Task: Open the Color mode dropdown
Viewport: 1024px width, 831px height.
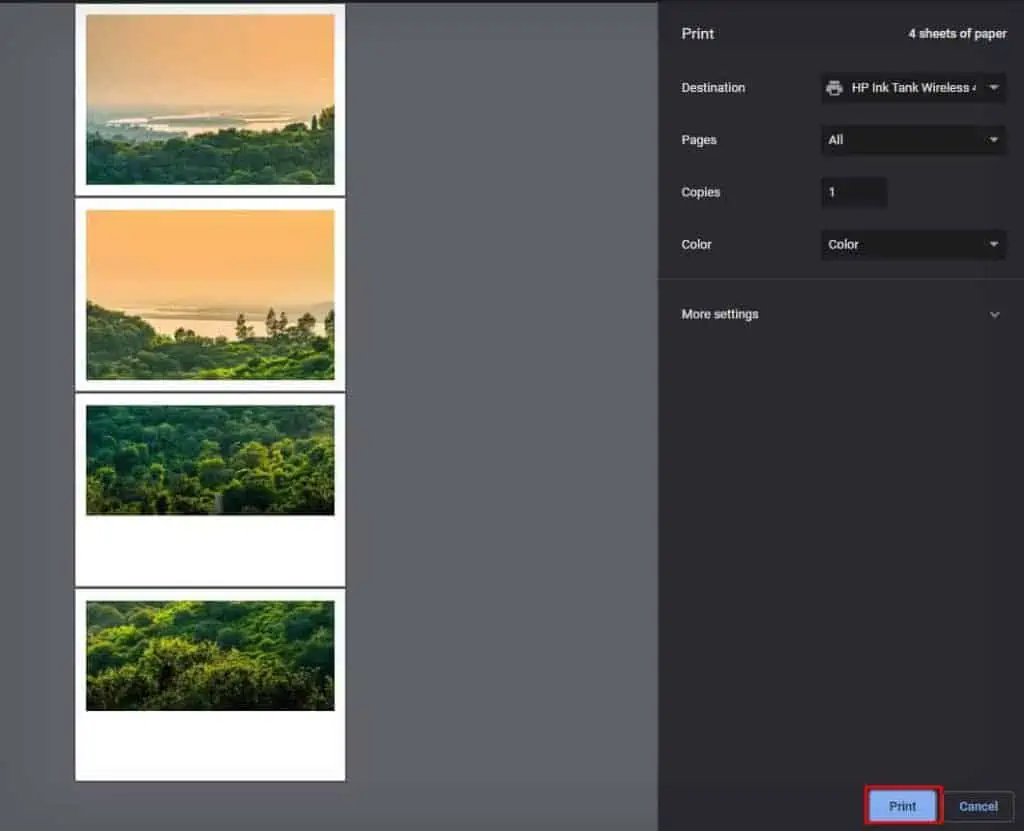Action: tap(912, 244)
